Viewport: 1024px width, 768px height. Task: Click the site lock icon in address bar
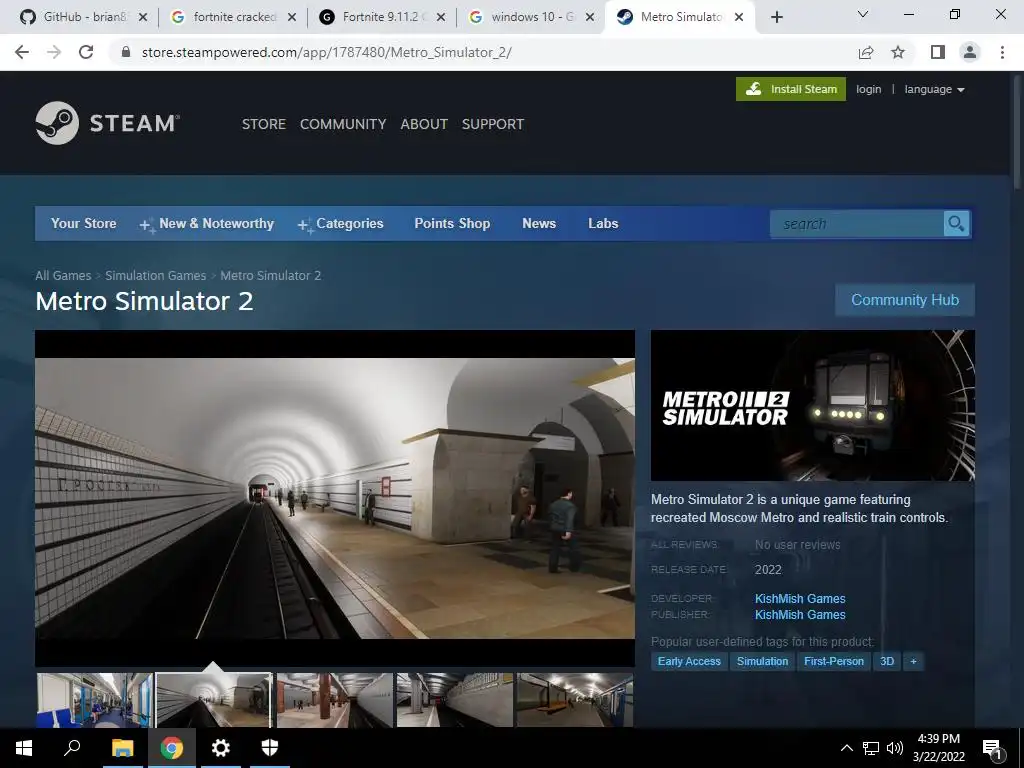(126, 52)
